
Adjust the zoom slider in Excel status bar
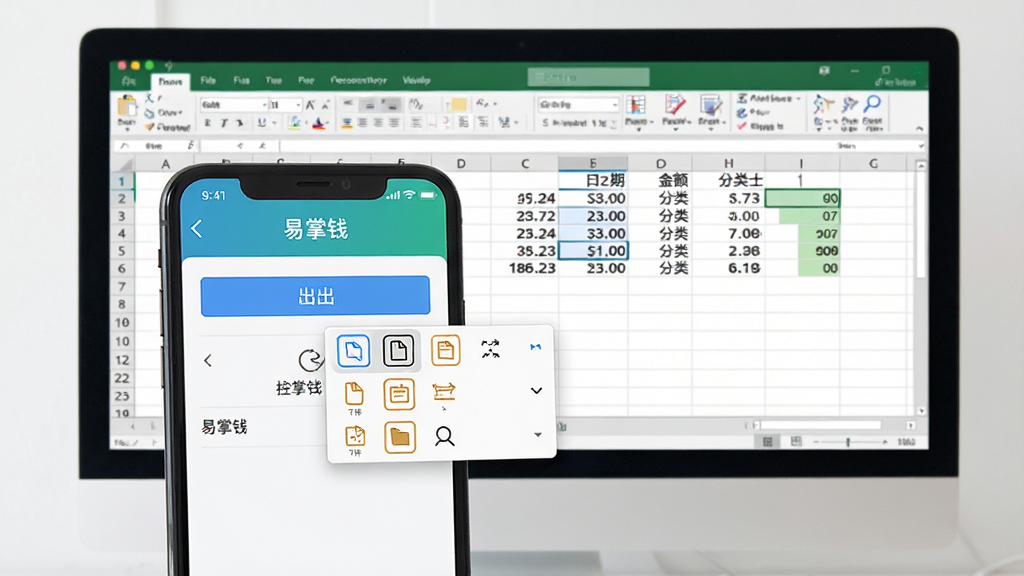click(848, 442)
